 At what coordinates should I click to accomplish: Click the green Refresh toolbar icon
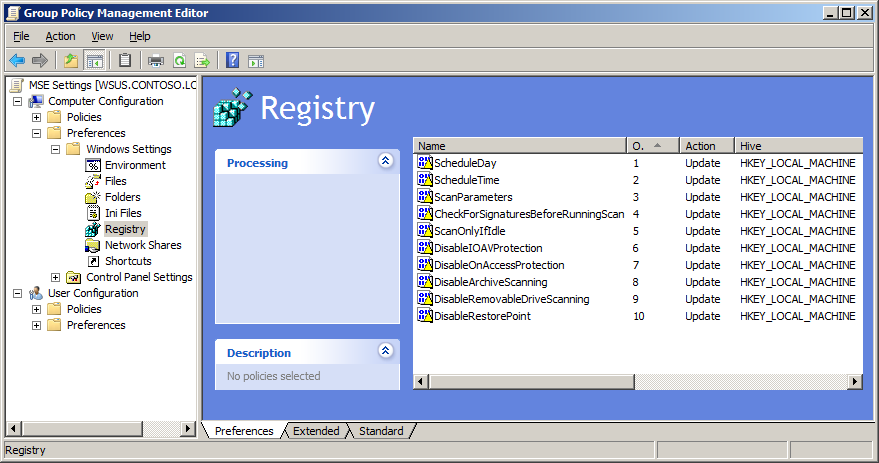[179, 60]
